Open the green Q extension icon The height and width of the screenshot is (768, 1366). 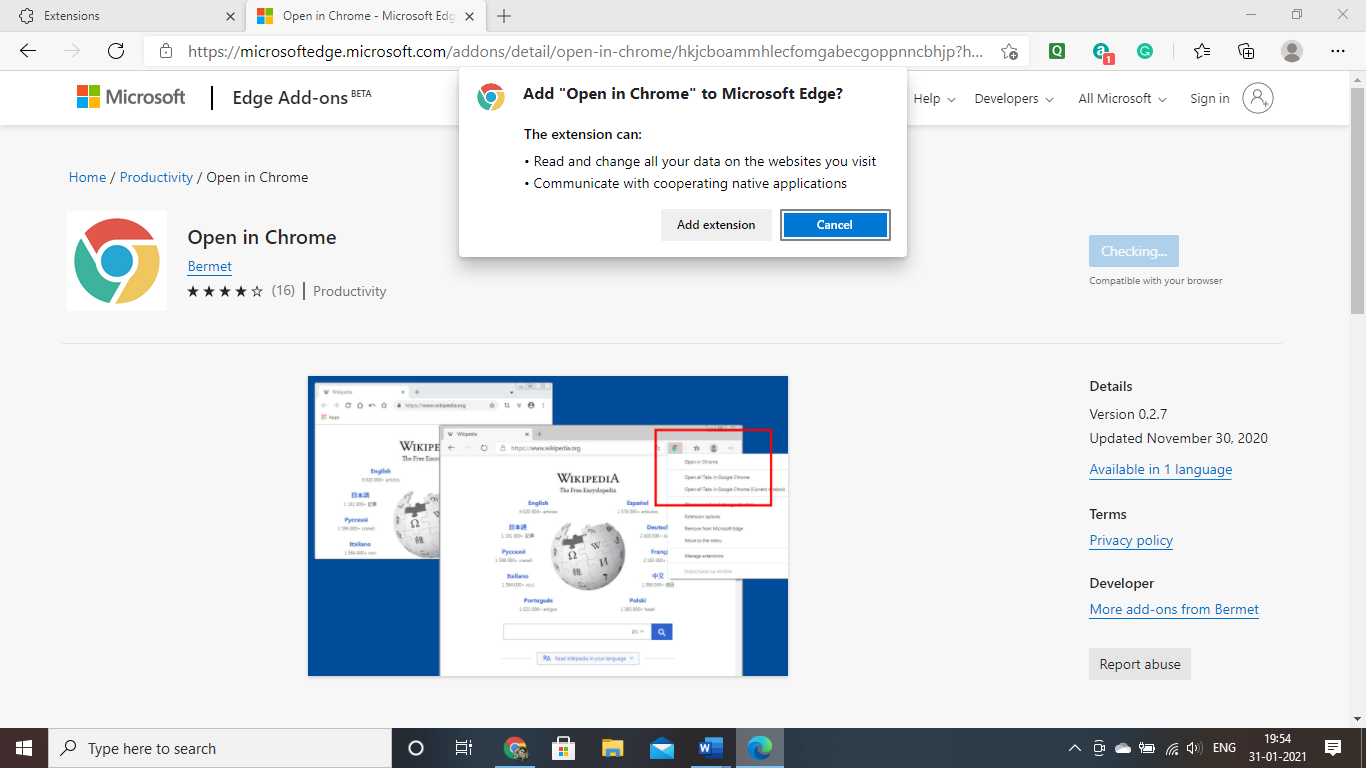[x=1057, y=51]
